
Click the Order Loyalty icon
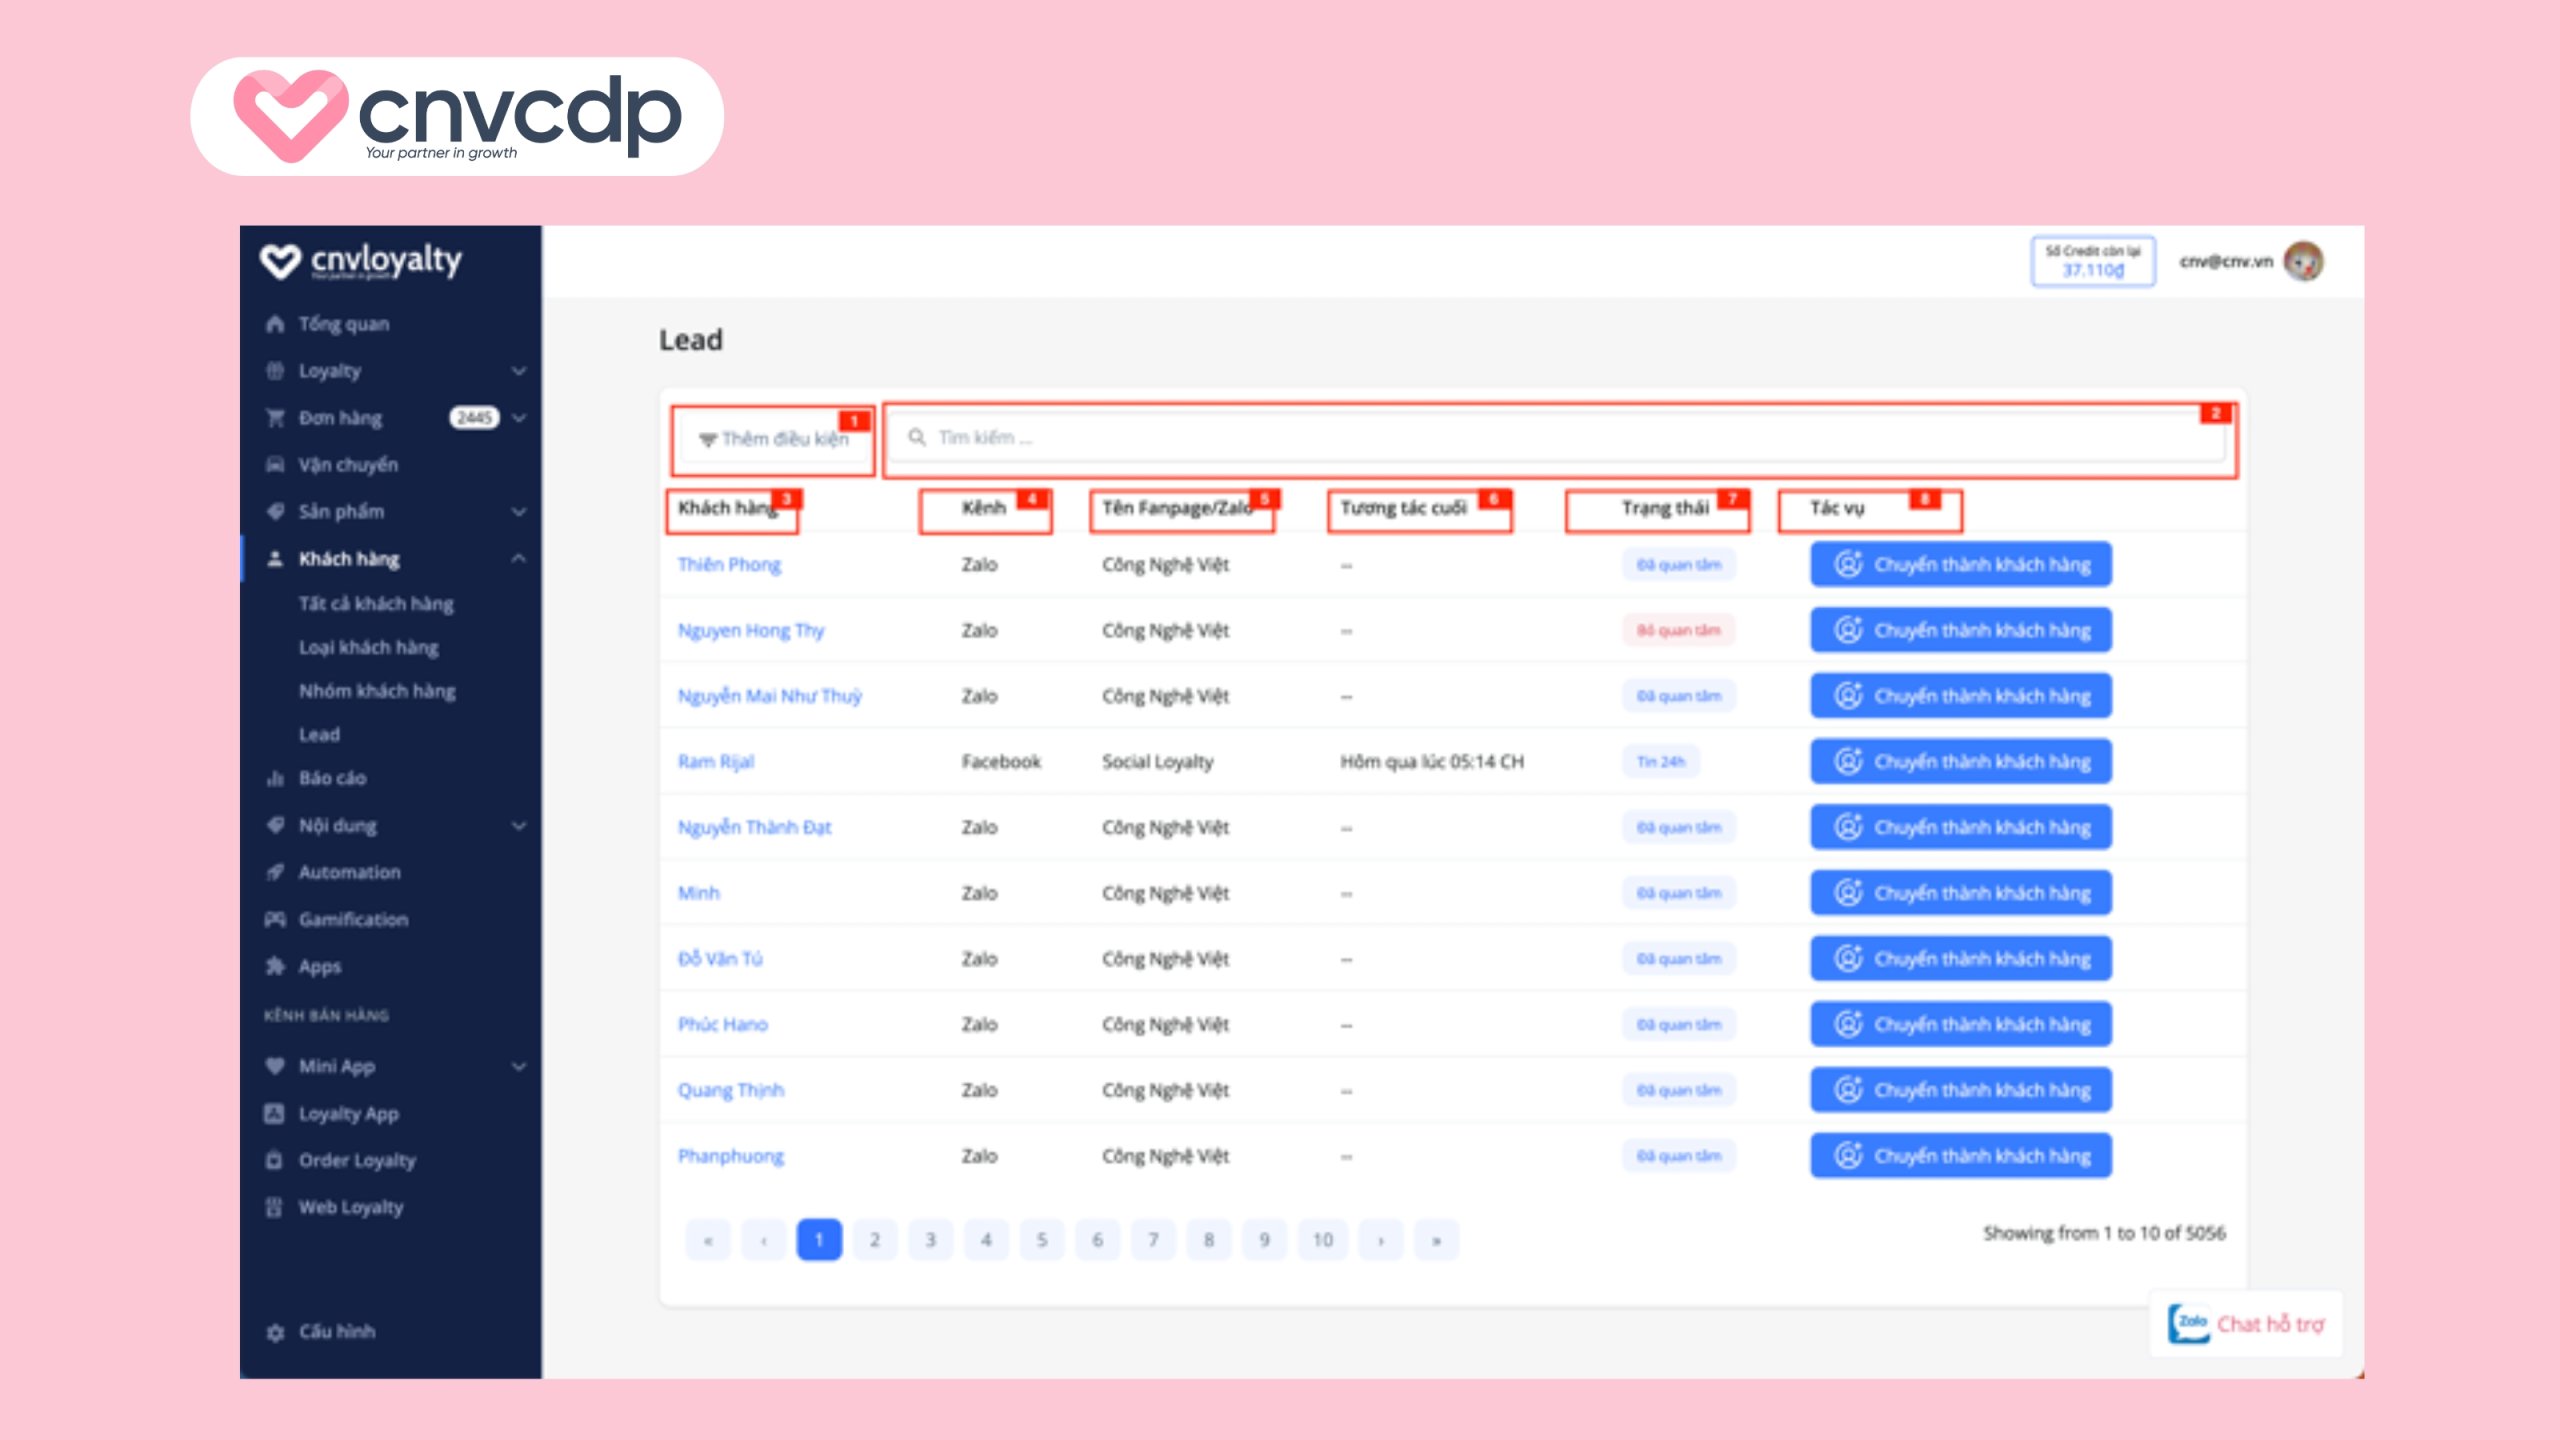pos(275,1160)
